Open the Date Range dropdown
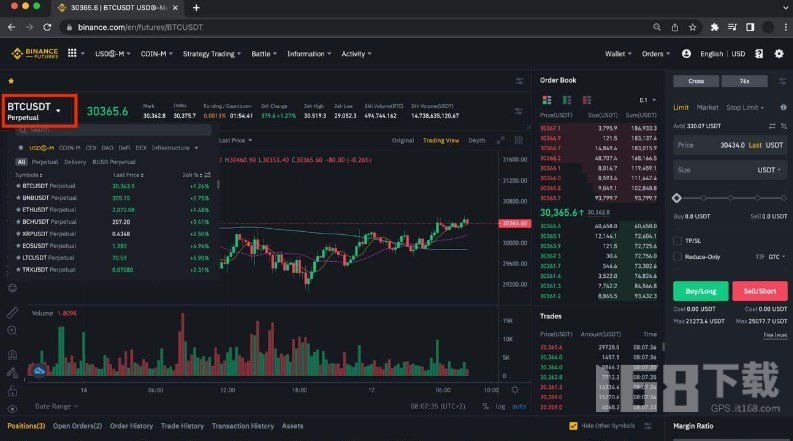Image resolution: width=793 pixels, height=441 pixels. pyautogui.click(x=57, y=406)
